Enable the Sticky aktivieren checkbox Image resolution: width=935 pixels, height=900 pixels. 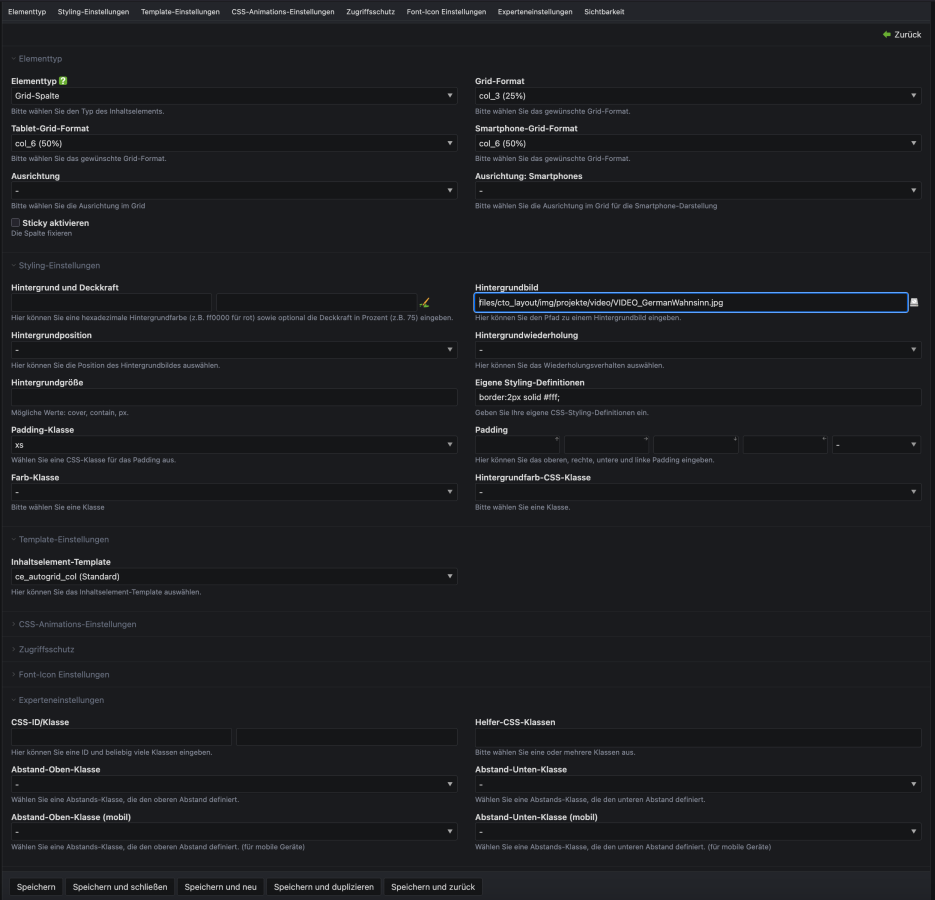pyautogui.click(x=15, y=222)
